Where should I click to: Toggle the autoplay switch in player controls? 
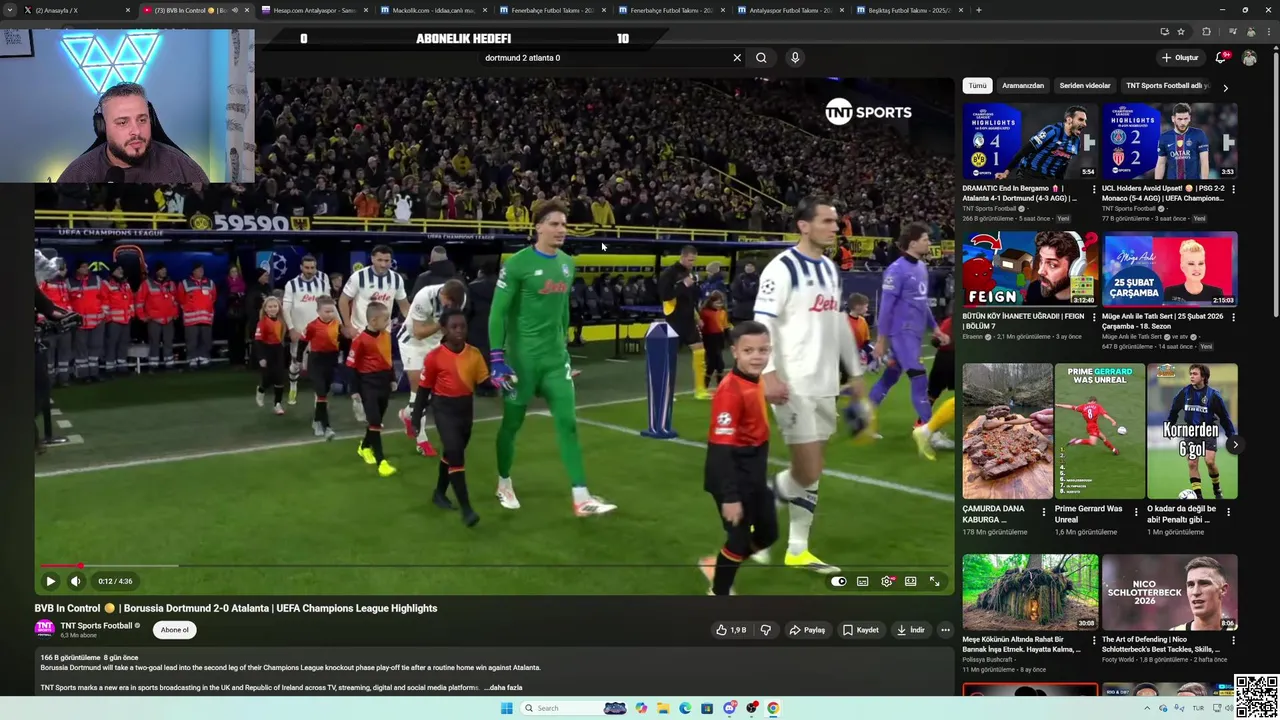(838, 581)
